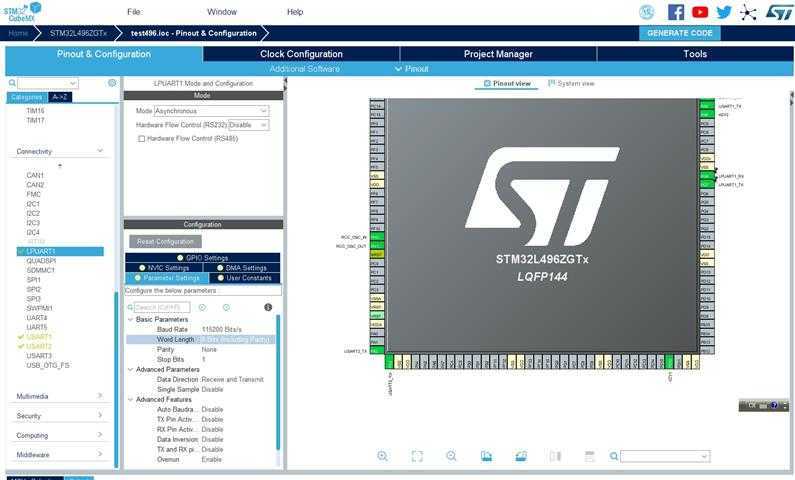The height and width of the screenshot is (480, 795).
Task: Click the STM32L496ZGTx breadcrumb
Action: [79, 33]
